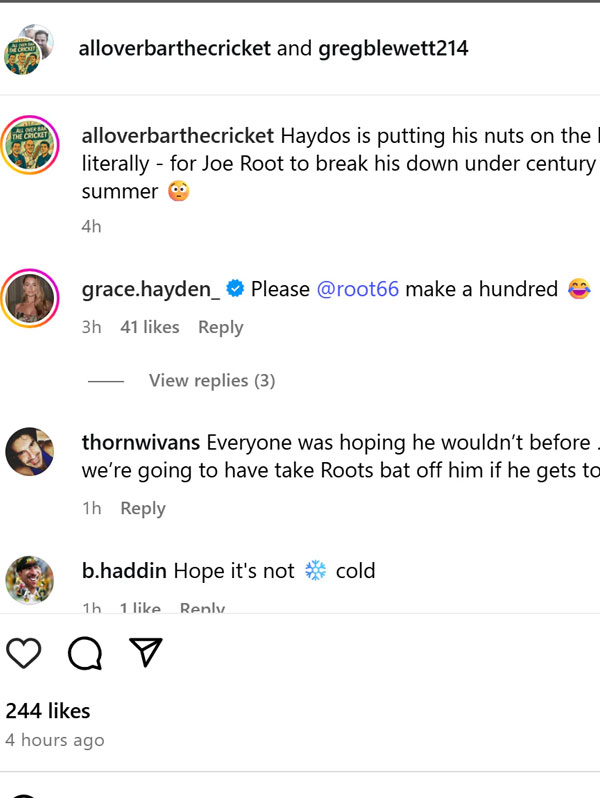The height and width of the screenshot is (800, 600).
Task: Open alloverbarthecricket profile from header
Action: 174,48
